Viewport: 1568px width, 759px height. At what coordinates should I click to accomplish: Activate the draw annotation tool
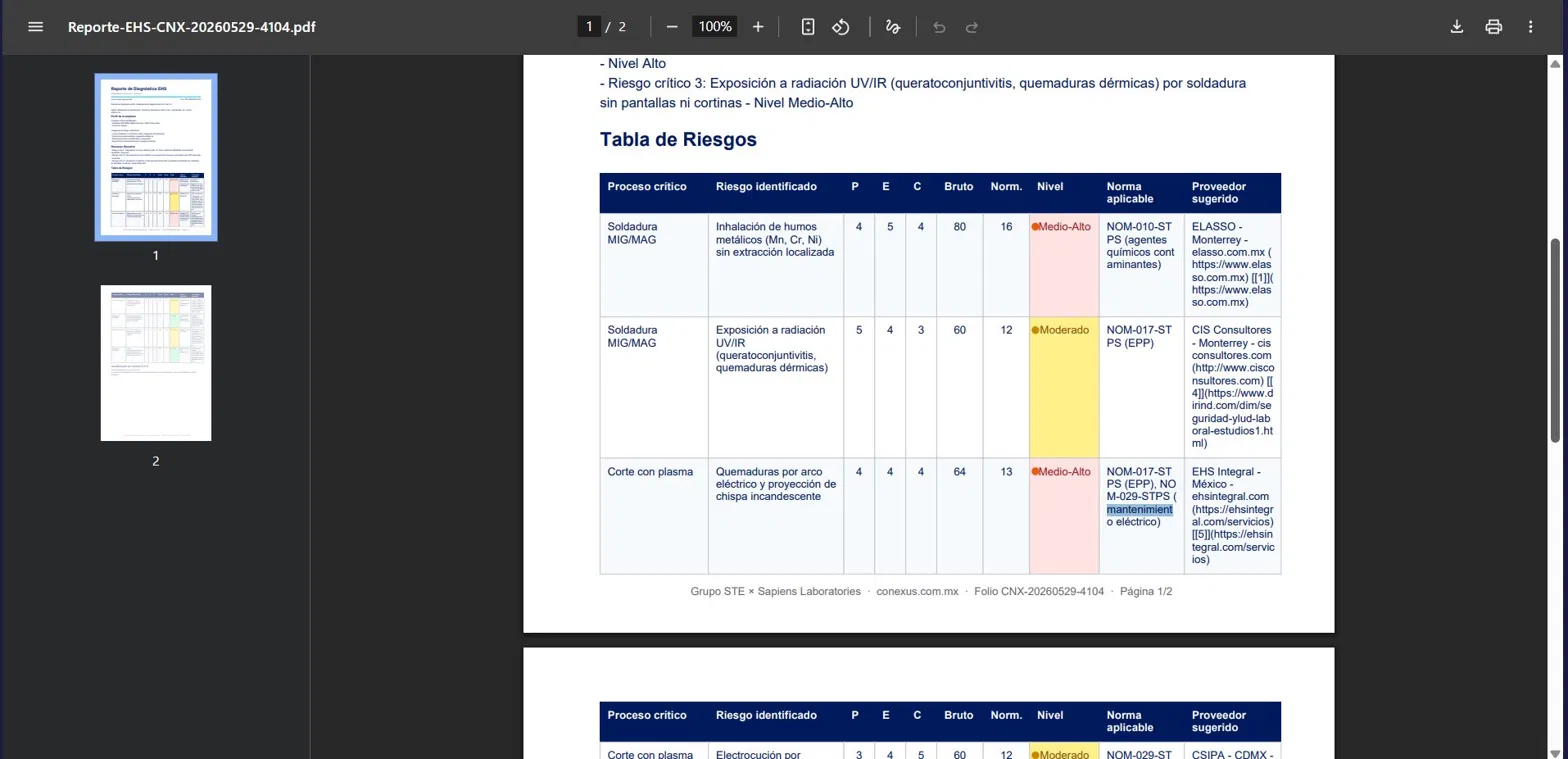pyautogui.click(x=893, y=27)
